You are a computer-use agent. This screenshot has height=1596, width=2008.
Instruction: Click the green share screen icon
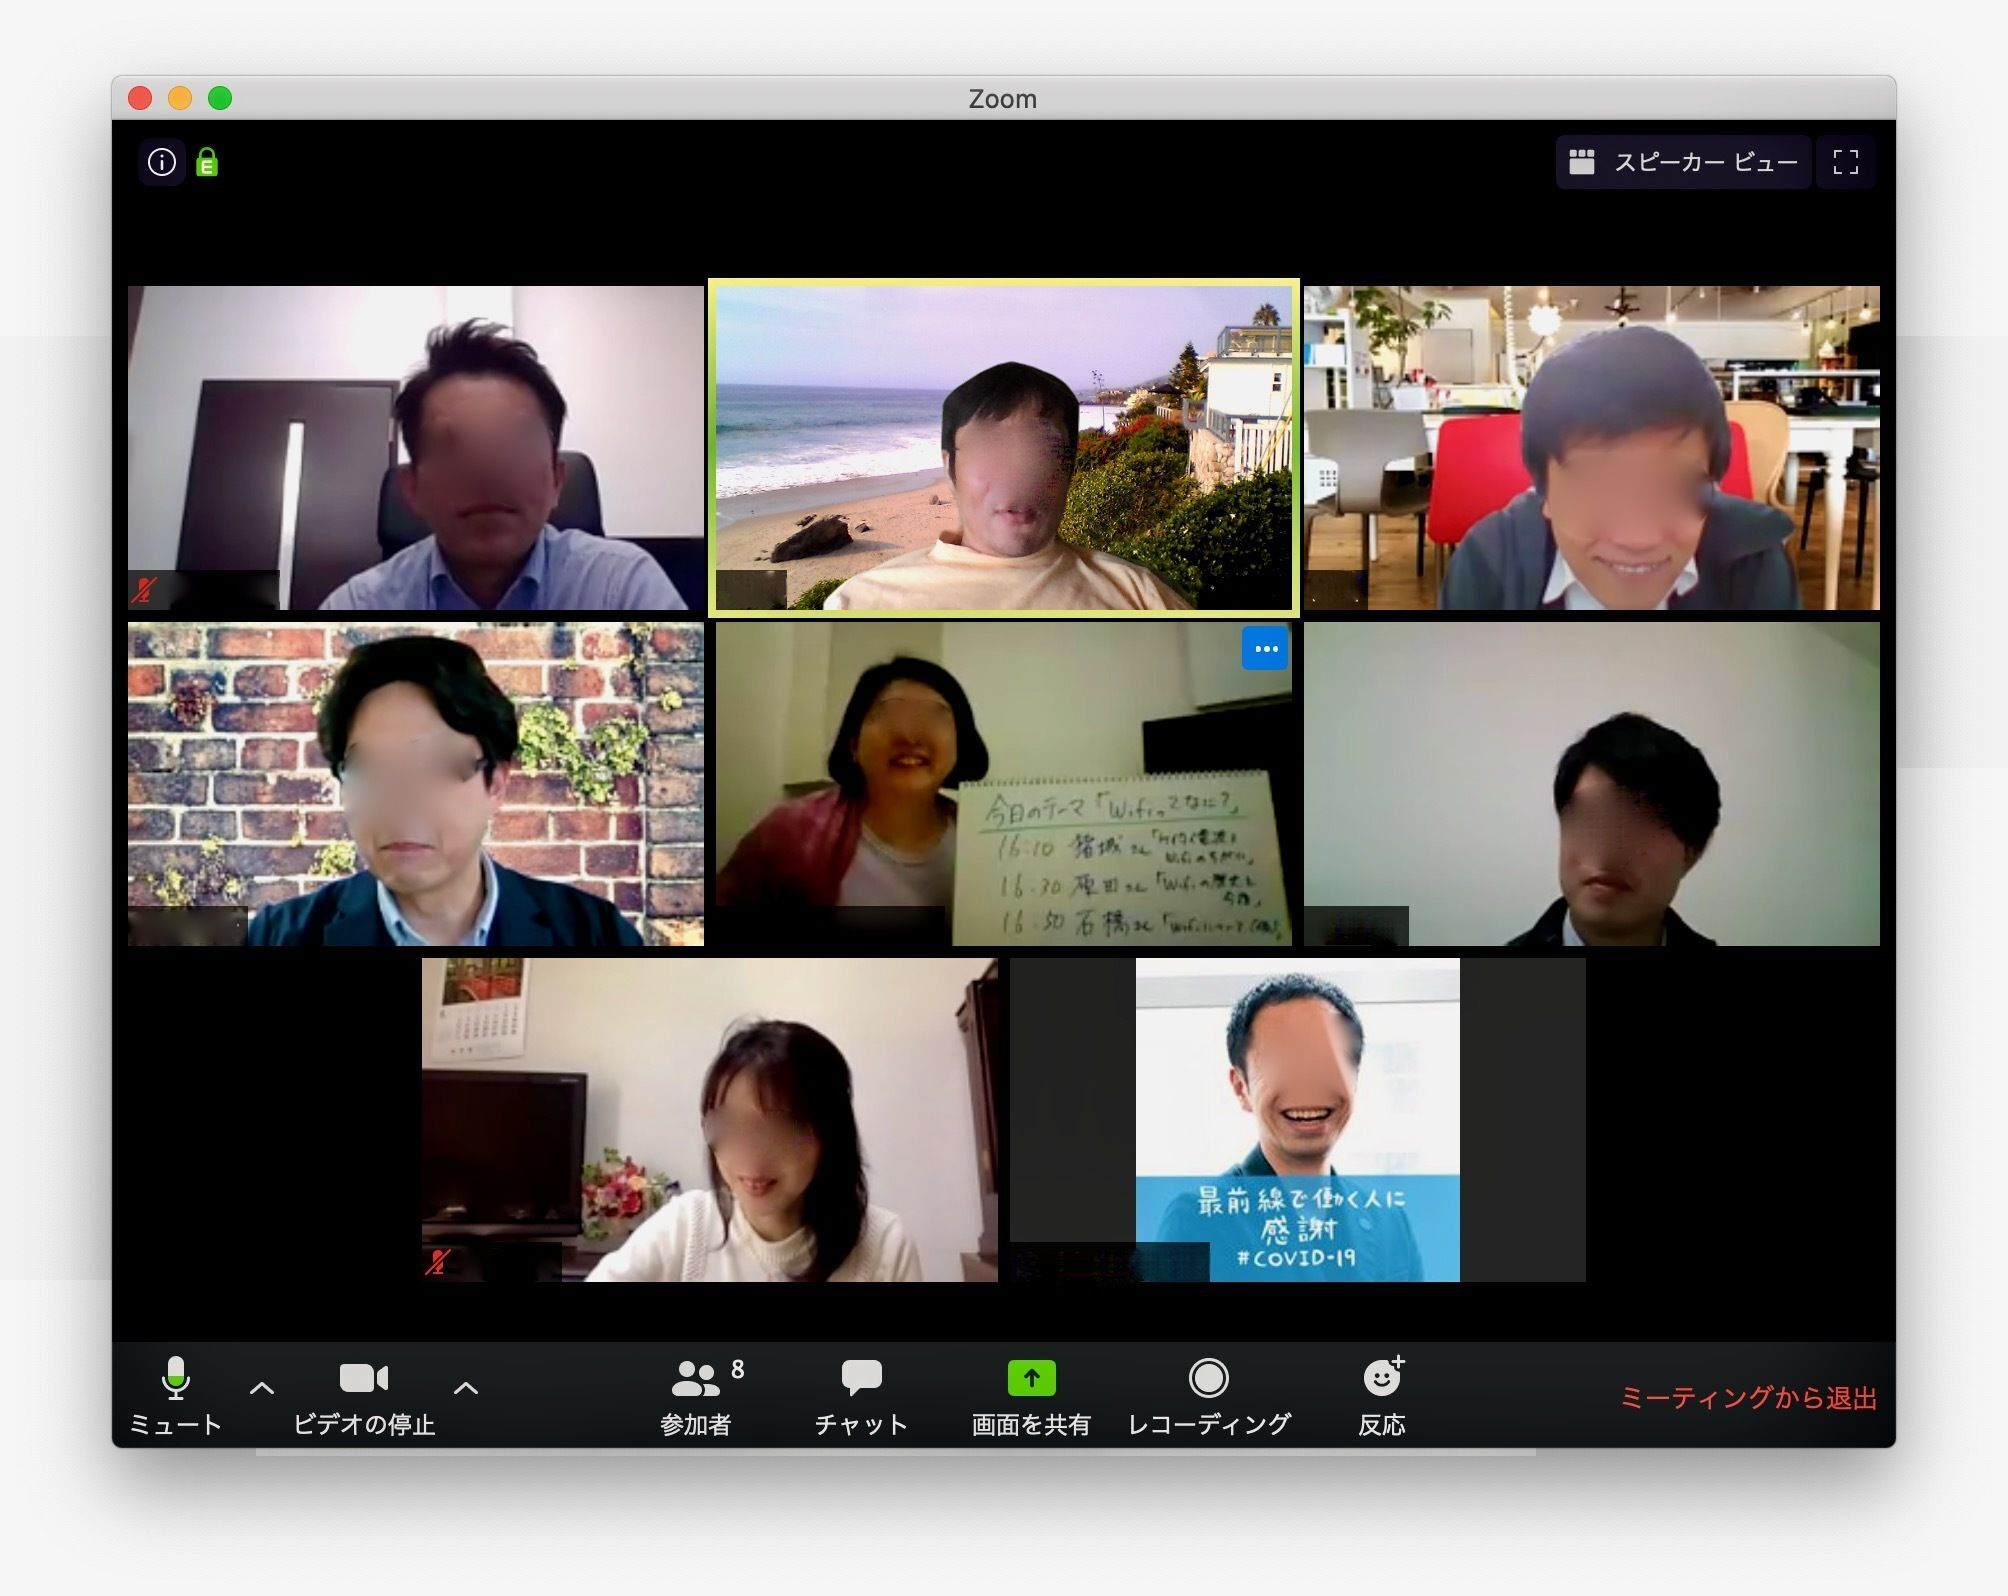coord(1031,1378)
